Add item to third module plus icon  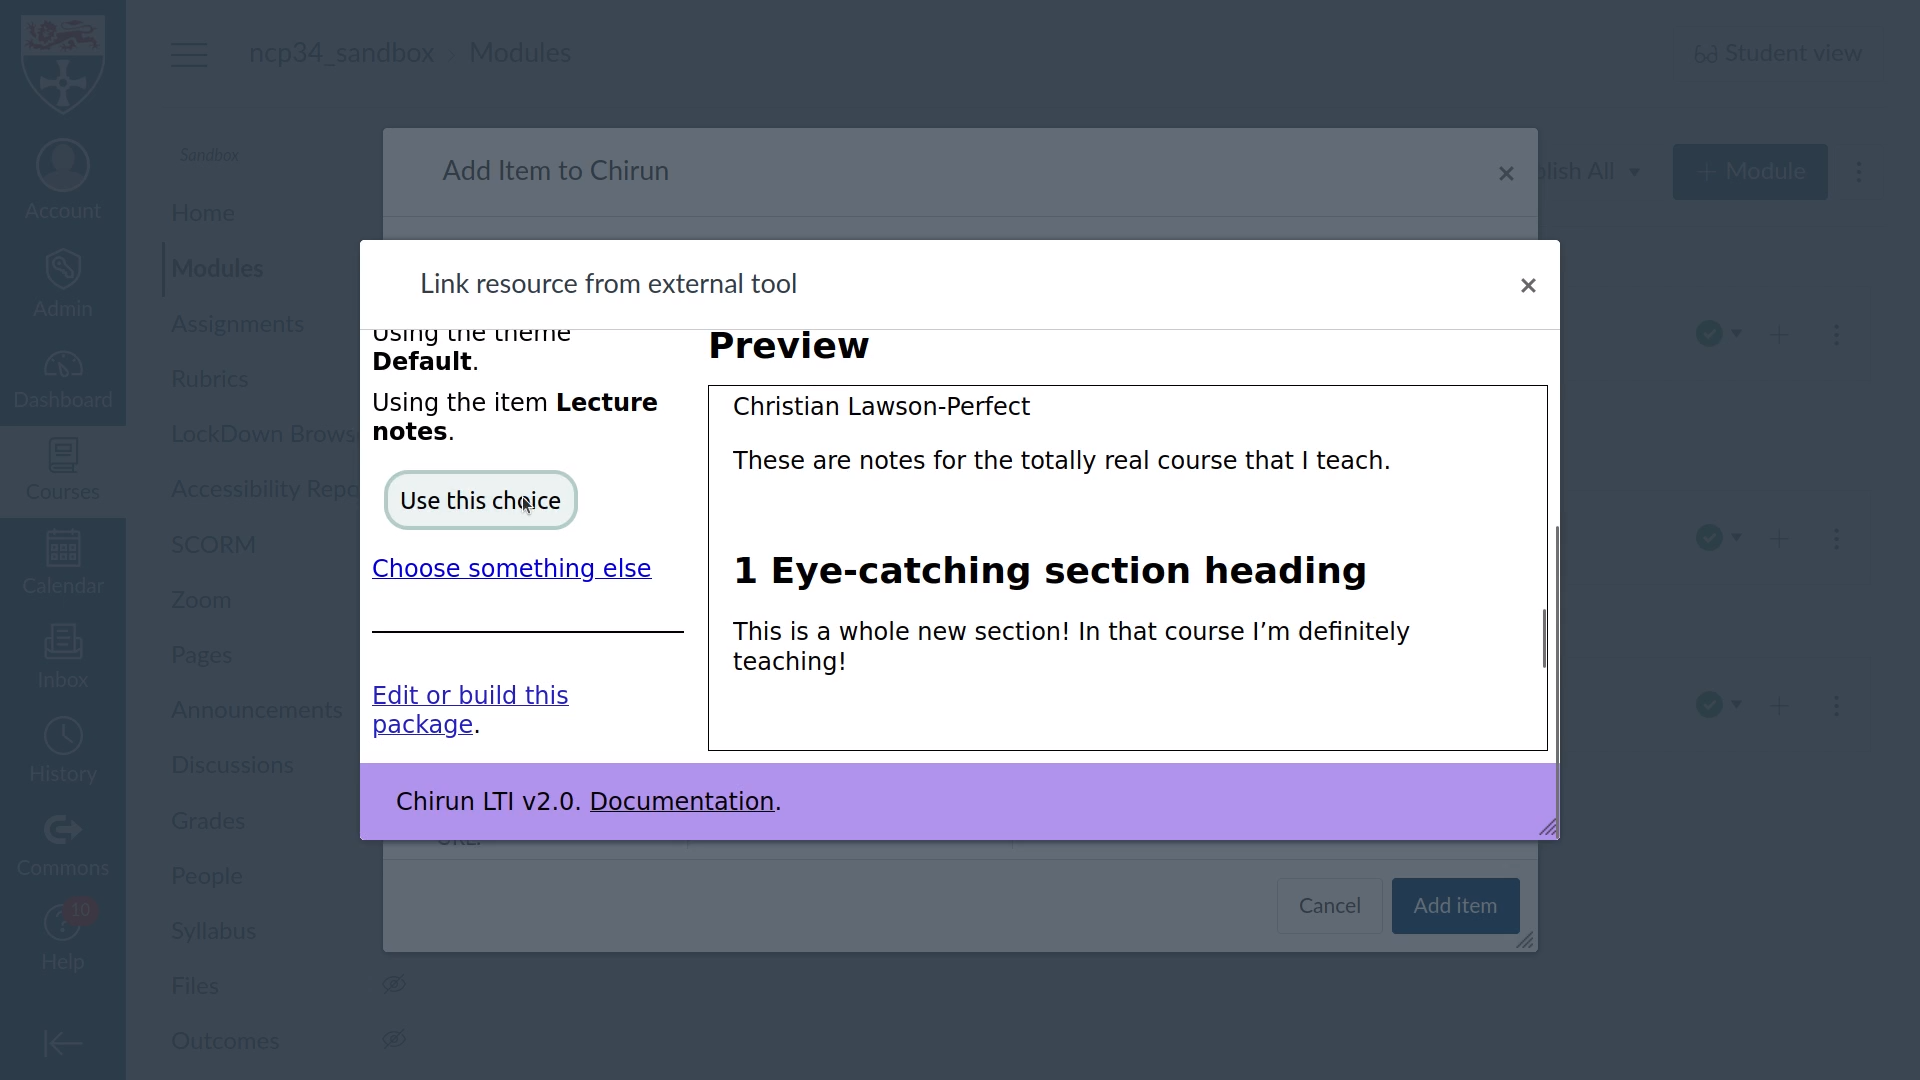tap(1778, 707)
